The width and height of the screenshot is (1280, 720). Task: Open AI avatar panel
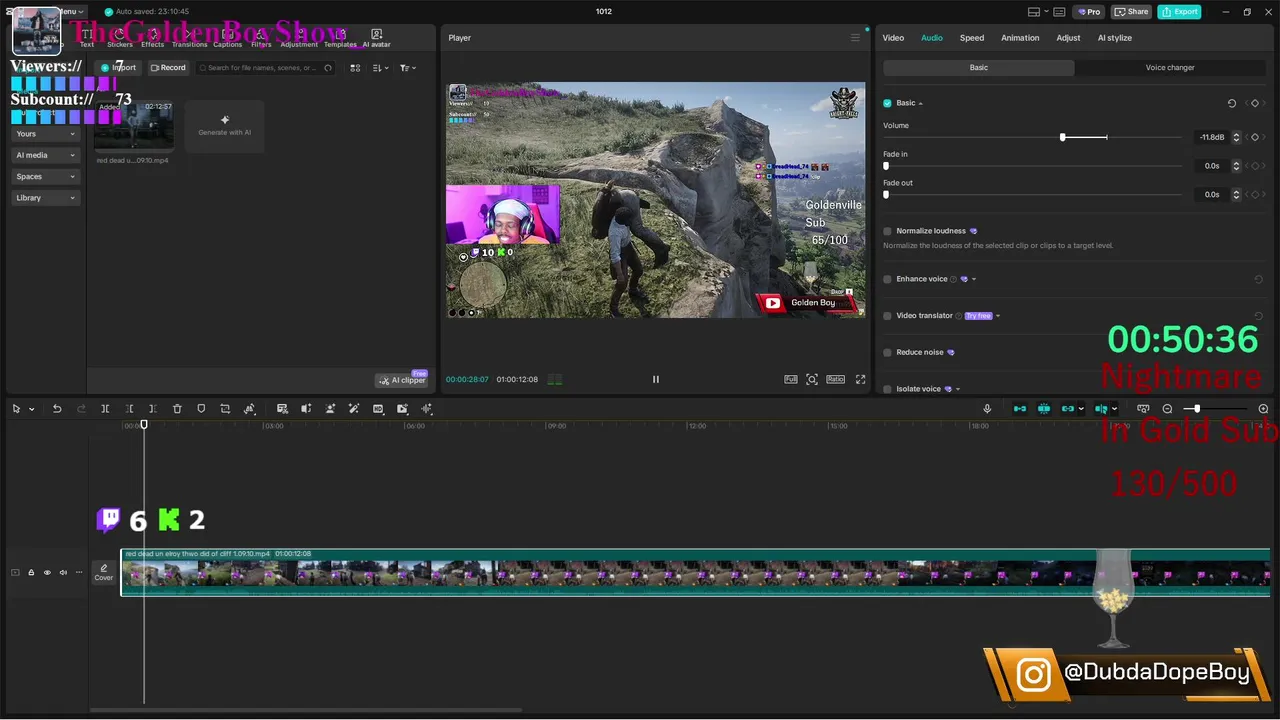pyautogui.click(x=377, y=38)
